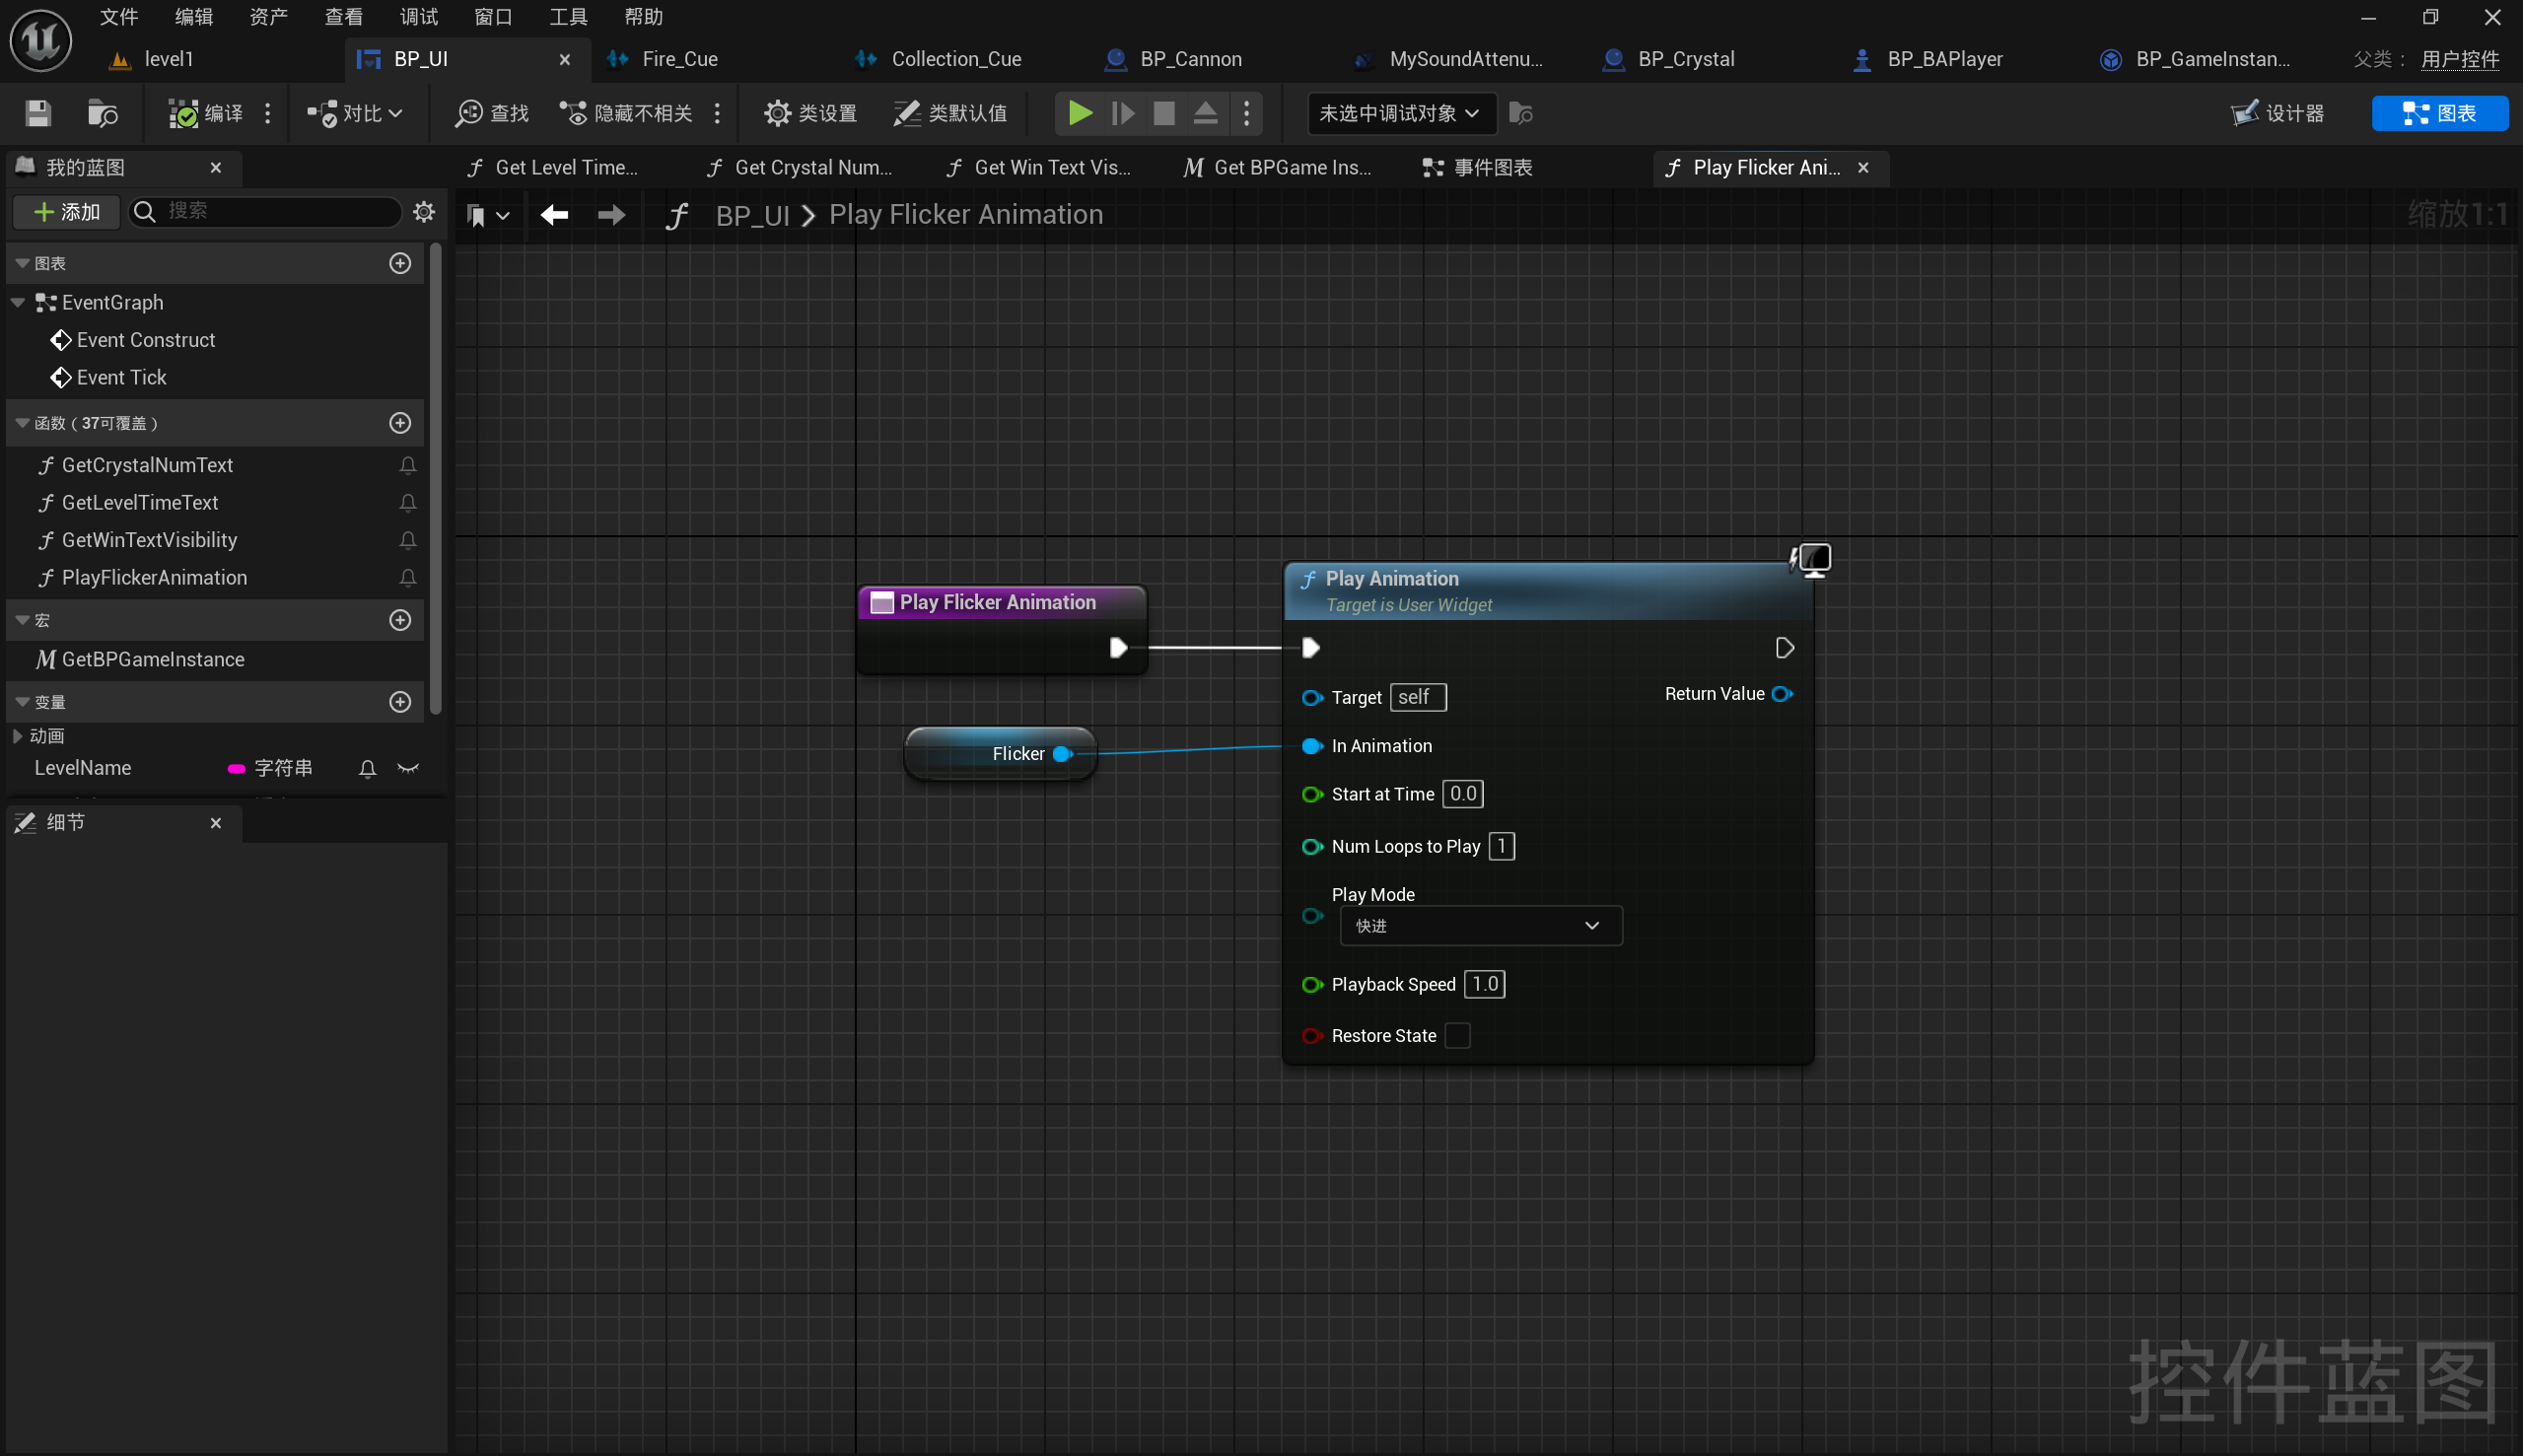Toggle LevelName variable eye visibility
This screenshot has height=1456, width=2523.
pos(408,768)
